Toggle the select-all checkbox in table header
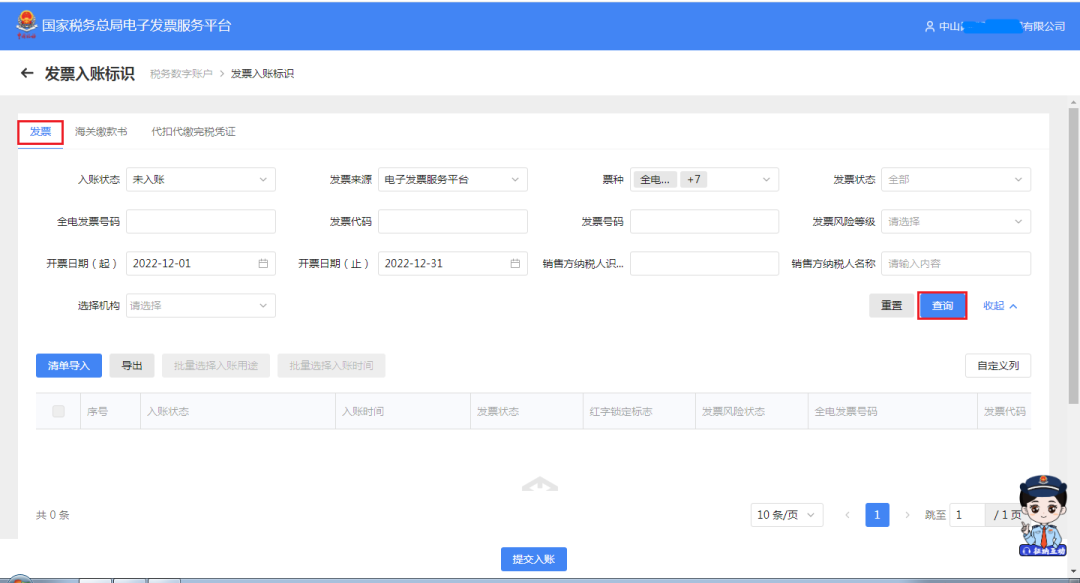Screen dimensions: 1080x583 pos(58,411)
